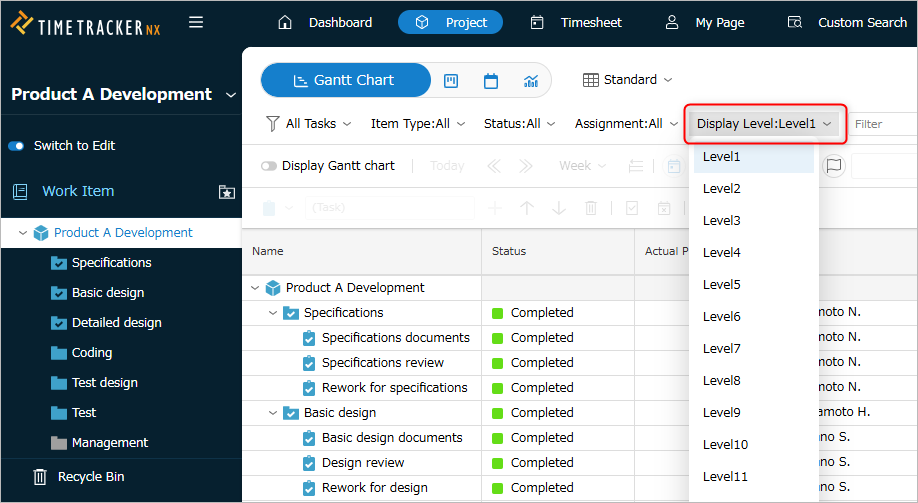This screenshot has width=918, height=503.
Task: Open the Dashboard tab
Action: point(326,22)
